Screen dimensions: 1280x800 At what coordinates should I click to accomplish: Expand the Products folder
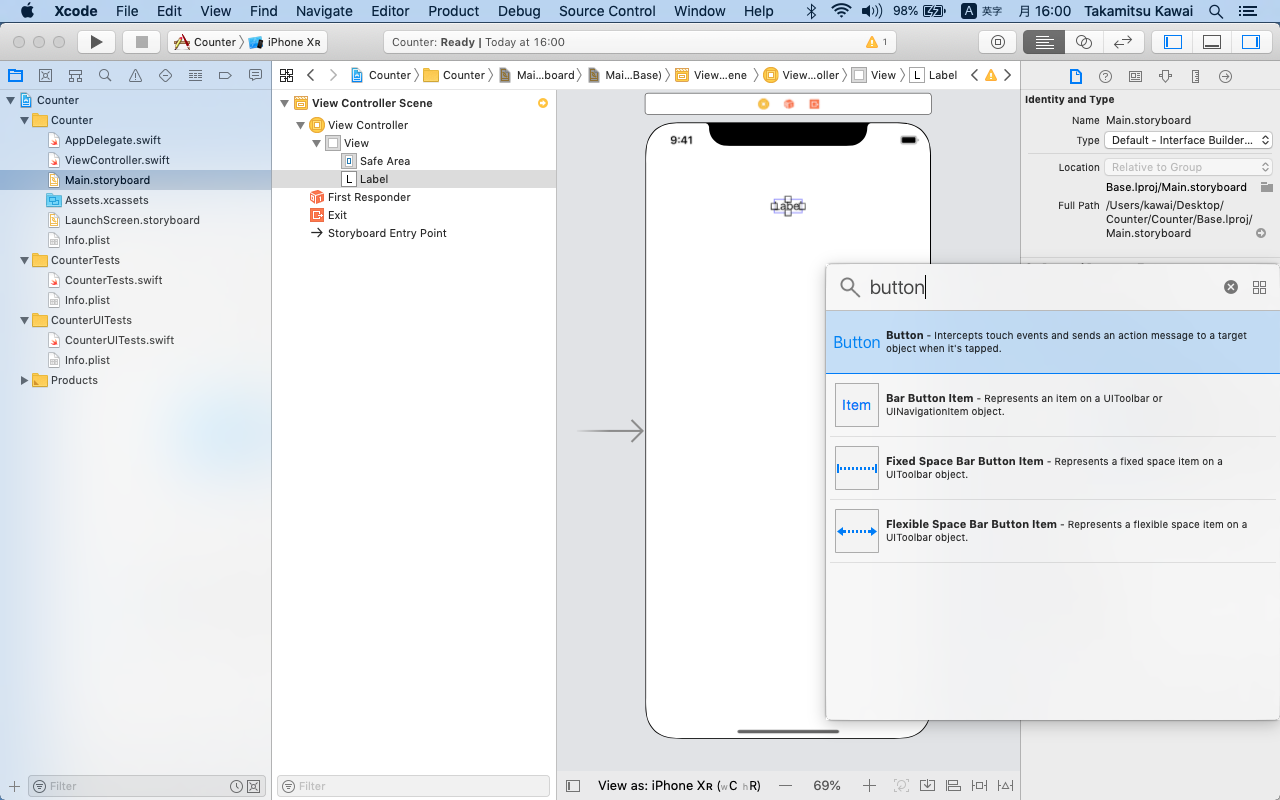pyautogui.click(x=24, y=380)
